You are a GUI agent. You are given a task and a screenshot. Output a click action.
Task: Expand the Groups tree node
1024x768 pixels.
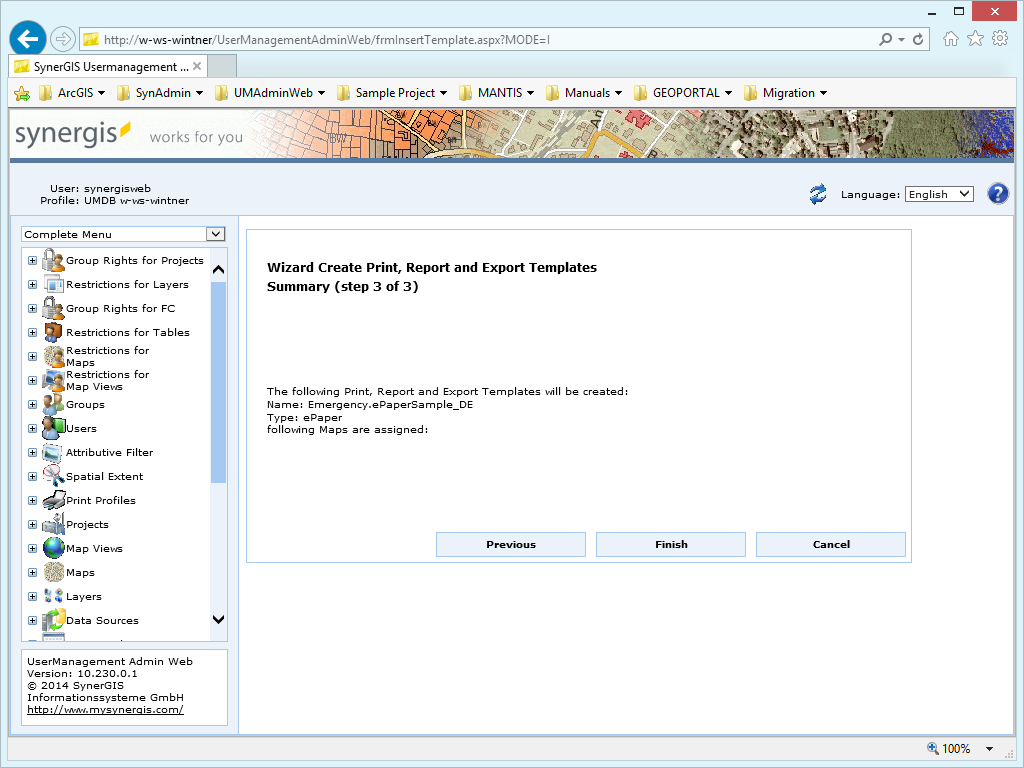pos(30,404)
